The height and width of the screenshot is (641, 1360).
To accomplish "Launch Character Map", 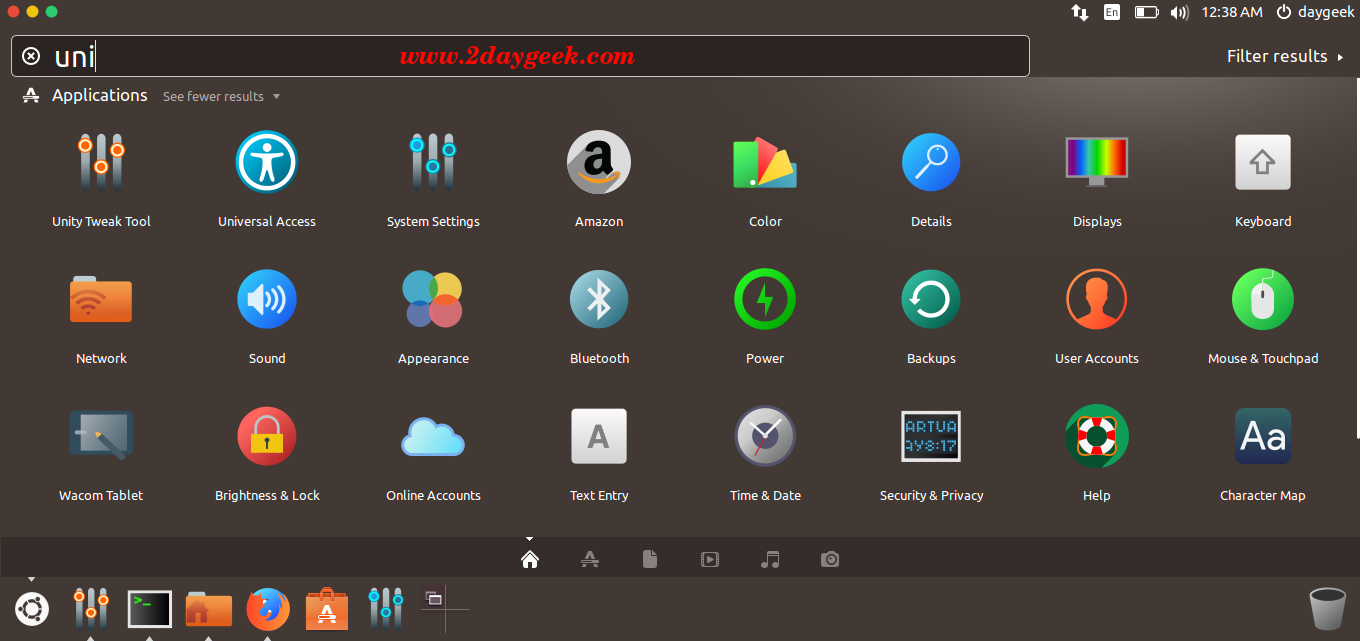I will click(x=1263, y=436).
